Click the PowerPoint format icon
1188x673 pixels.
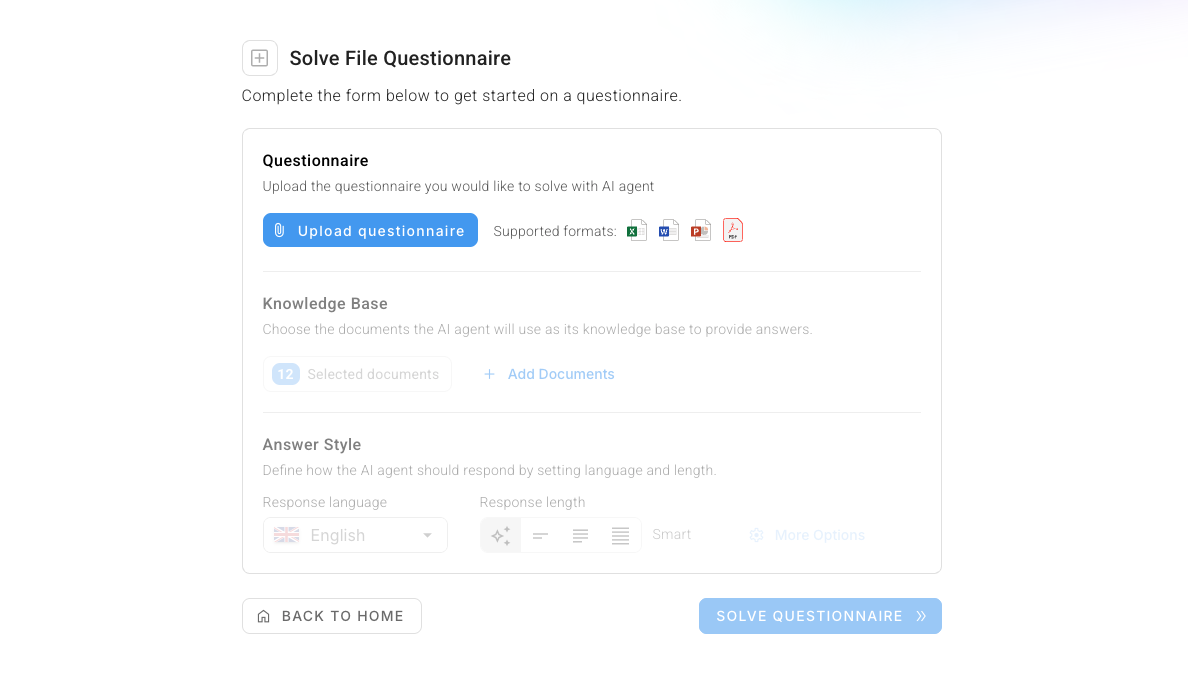pyautogui.click(x=701, y=230)
